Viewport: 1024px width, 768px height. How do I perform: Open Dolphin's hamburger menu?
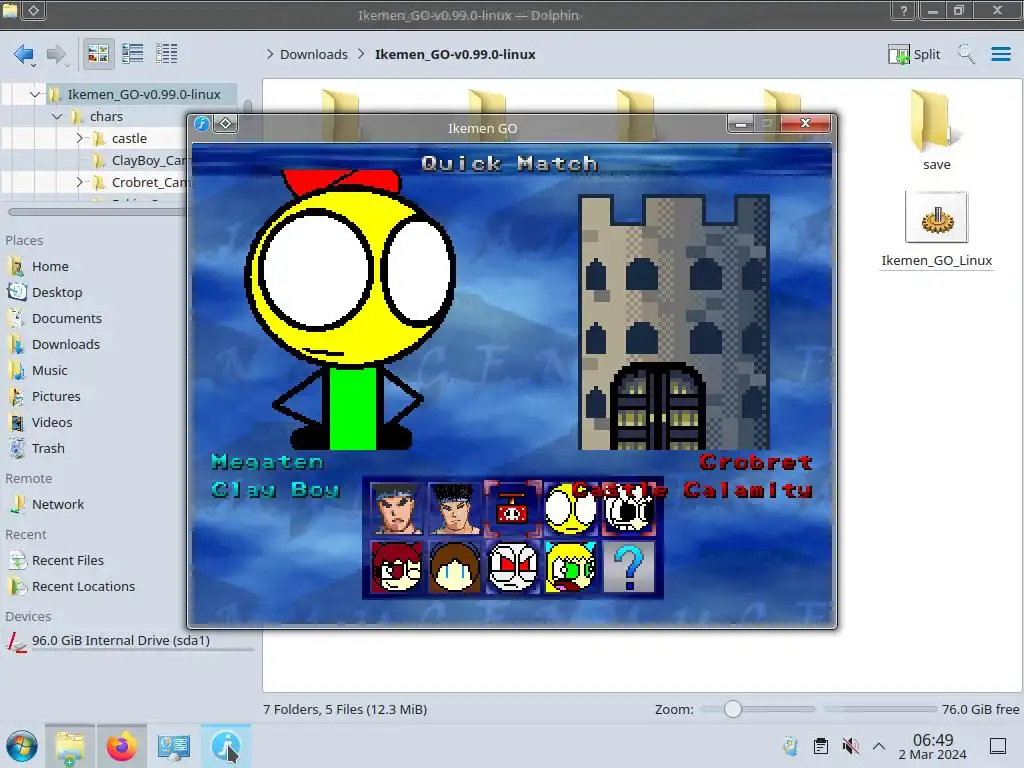coord(1000,54)
